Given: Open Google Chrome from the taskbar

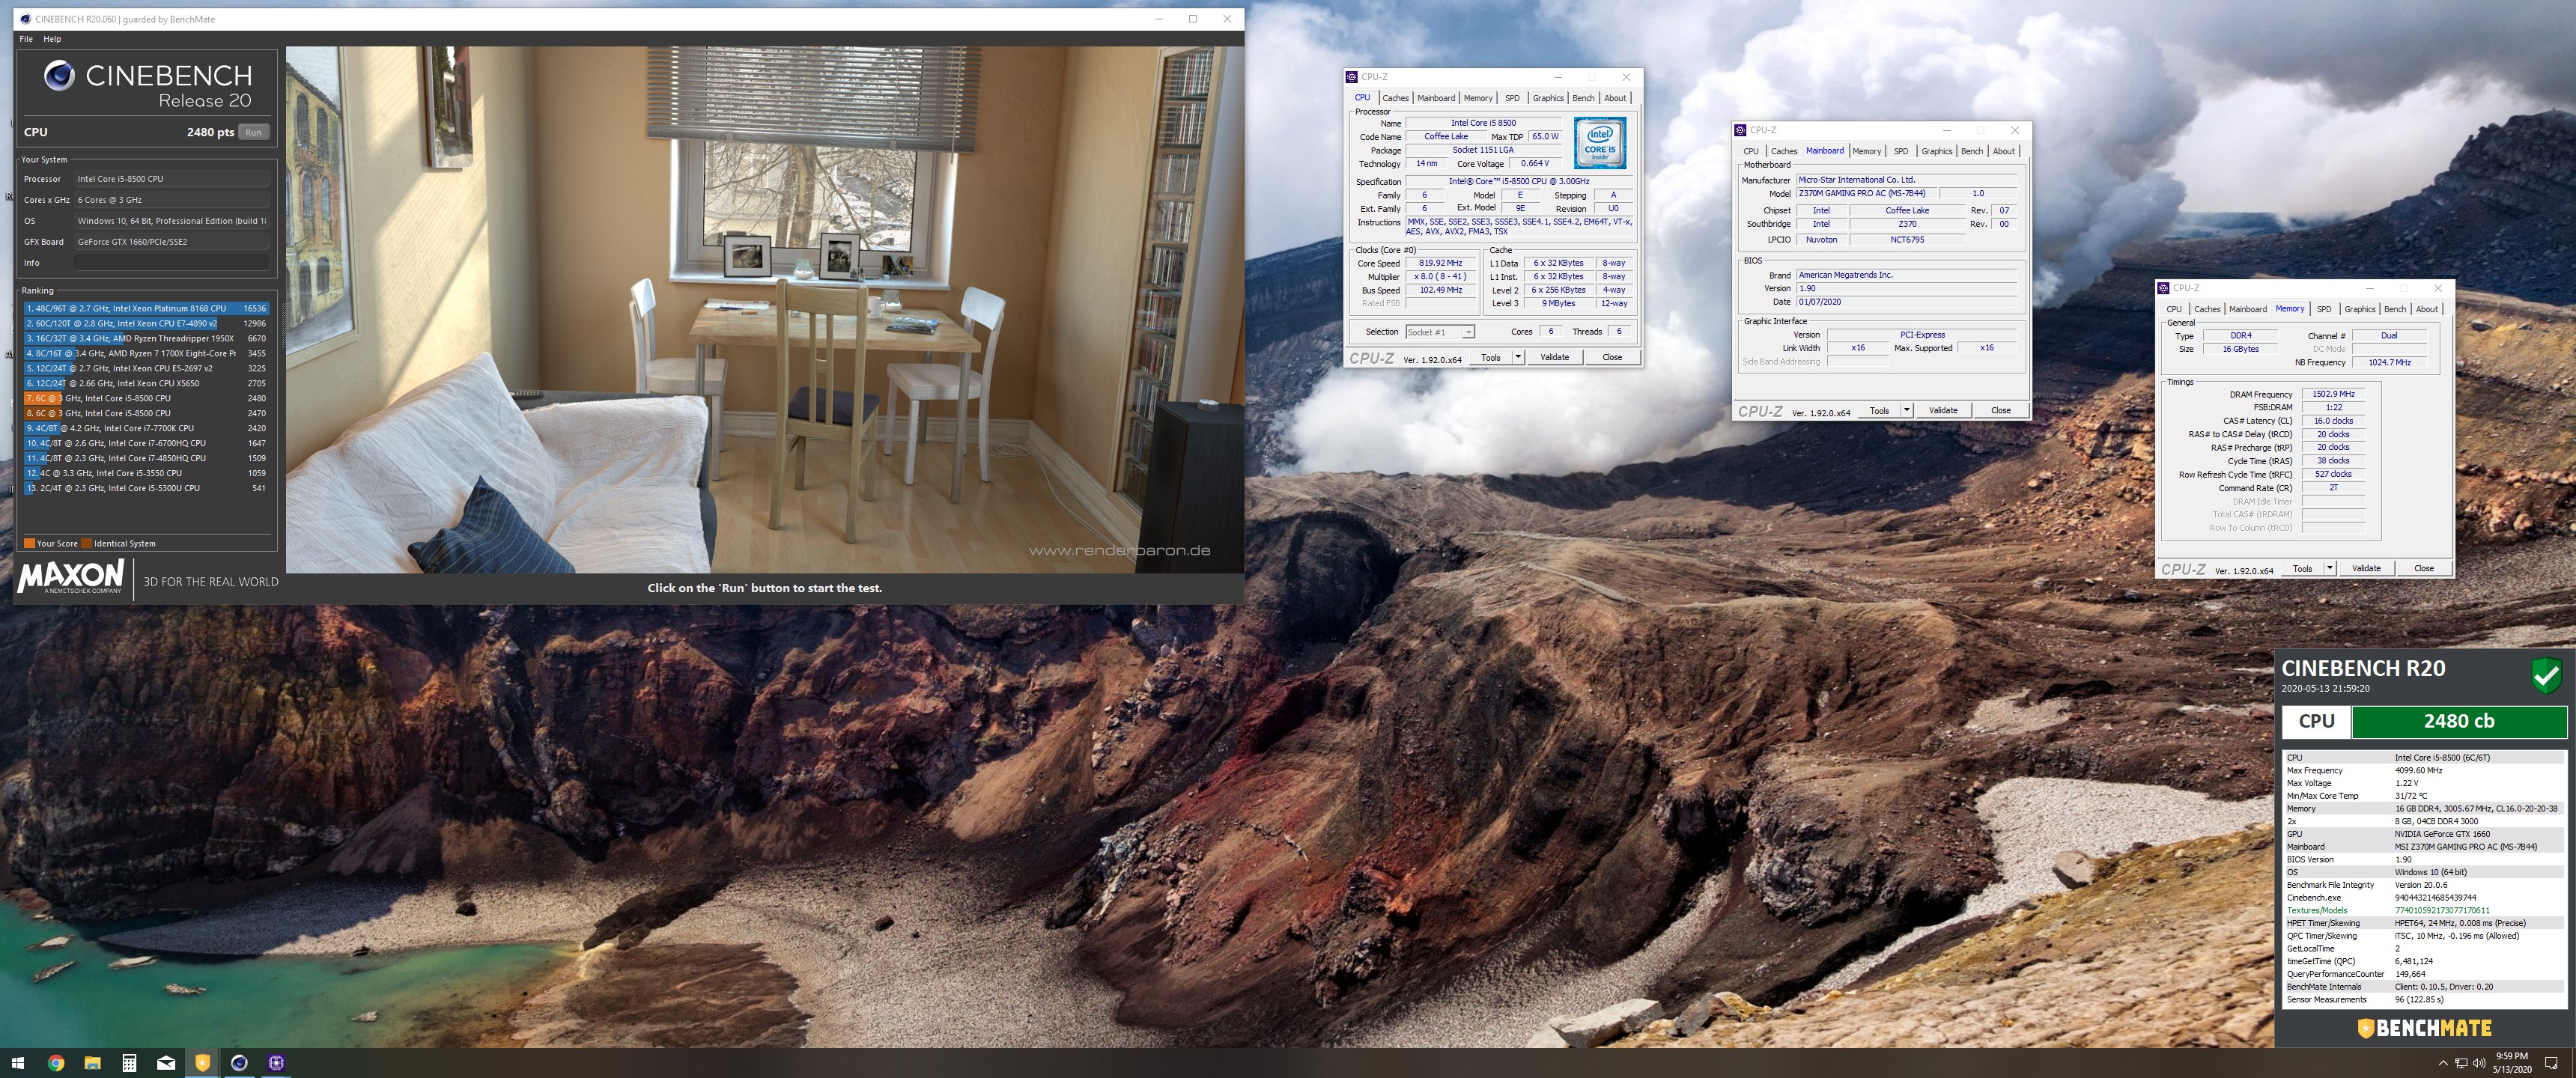Looking at the screenshot, I should coord(56,1063).
